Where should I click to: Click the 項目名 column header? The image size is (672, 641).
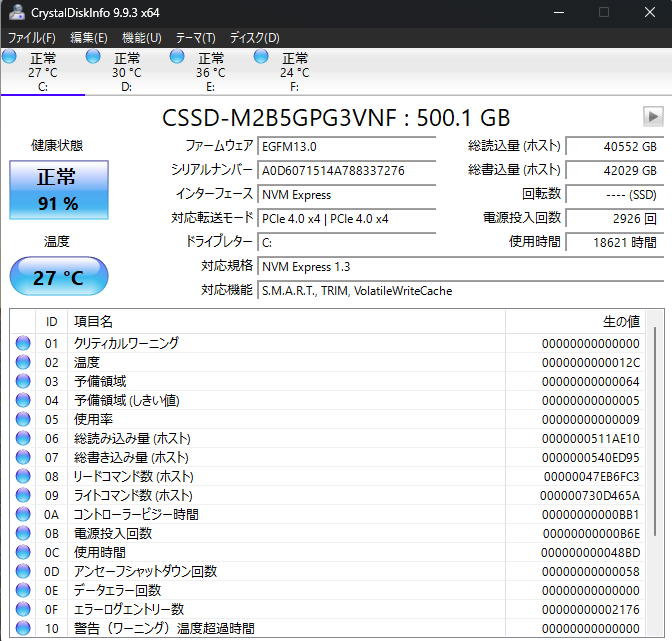tap(286, 321)
